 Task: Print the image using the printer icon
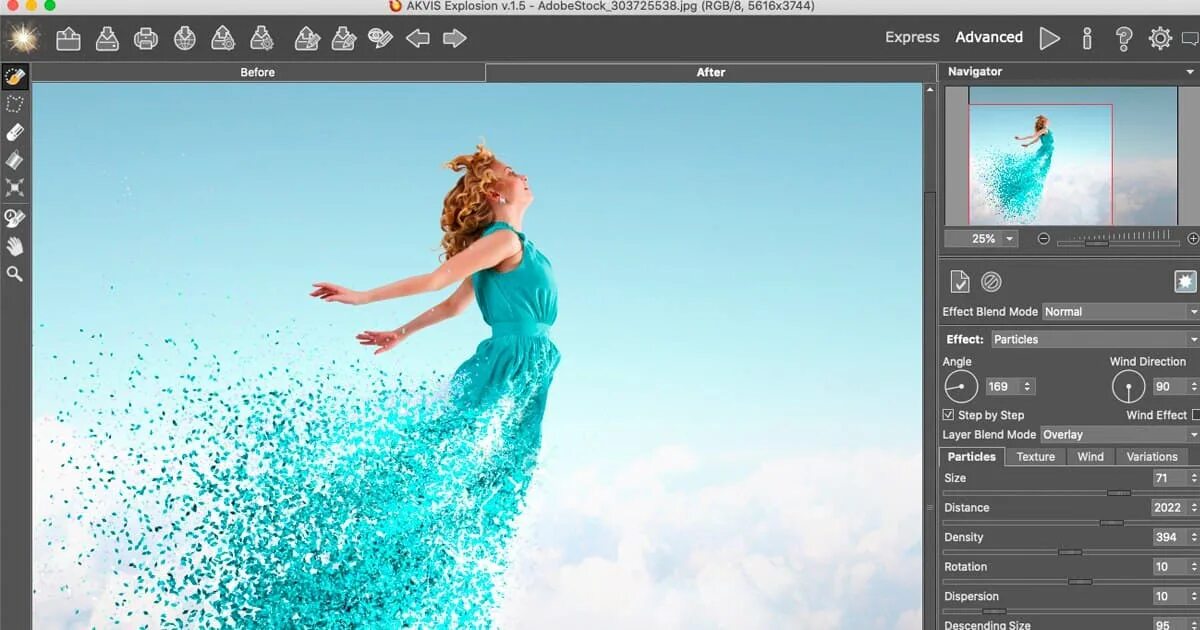coord(146,39)
